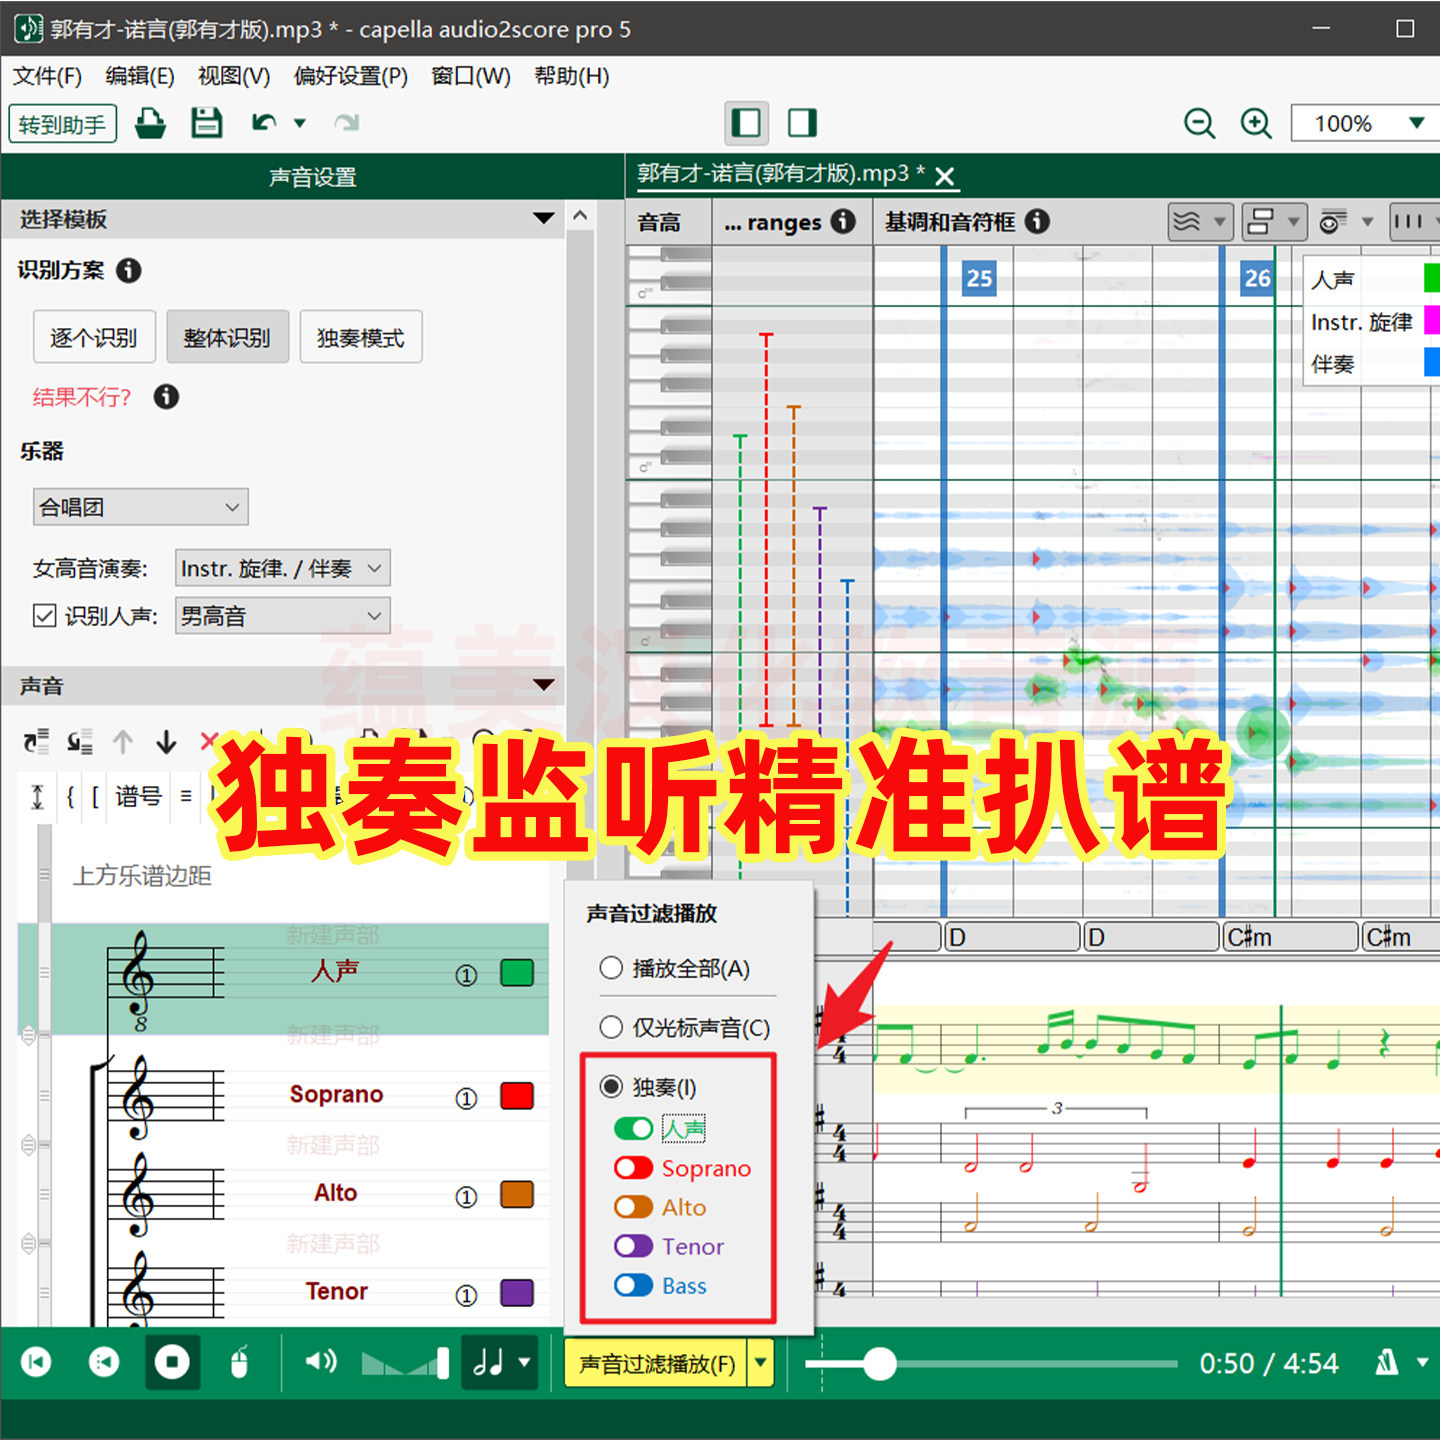The image size is (1440, 1440).
Task: Click the stacked rectangles layout icon
Action: pyautogui.click(x=1262, y=221)
